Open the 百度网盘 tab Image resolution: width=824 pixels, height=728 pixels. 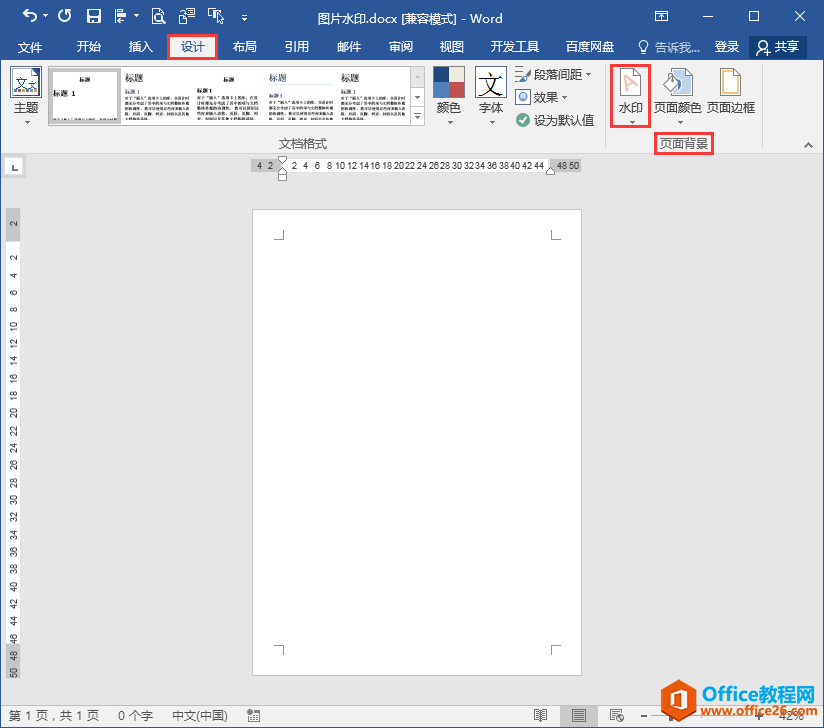(x=590, y=47)
